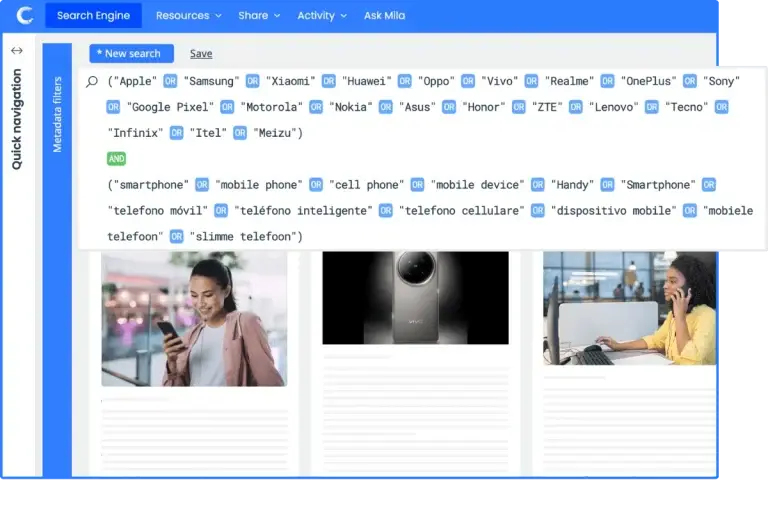The height and width of the screenshot is (512, 768).
Task: Expand the Share dropdown menu
Action: 259,16
